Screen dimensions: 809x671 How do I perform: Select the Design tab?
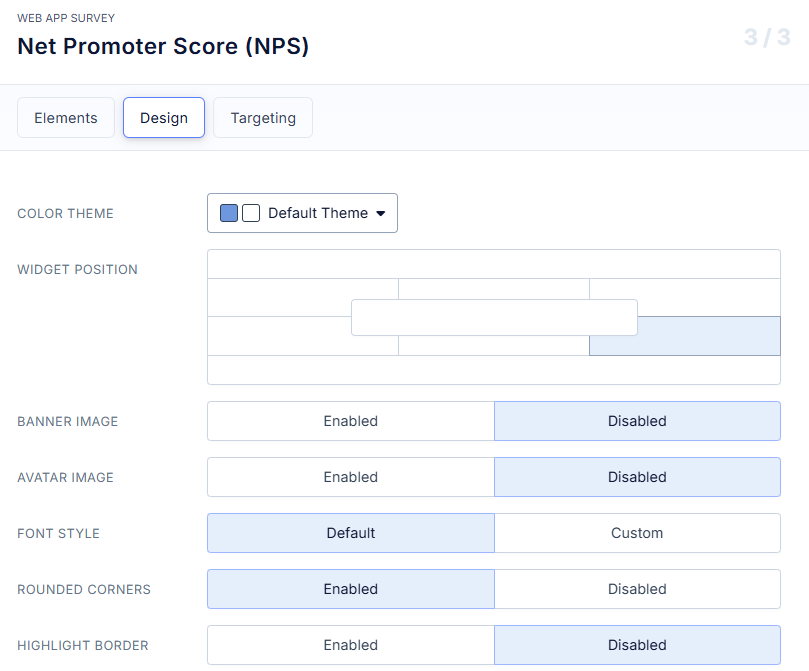tap(164, 118)
